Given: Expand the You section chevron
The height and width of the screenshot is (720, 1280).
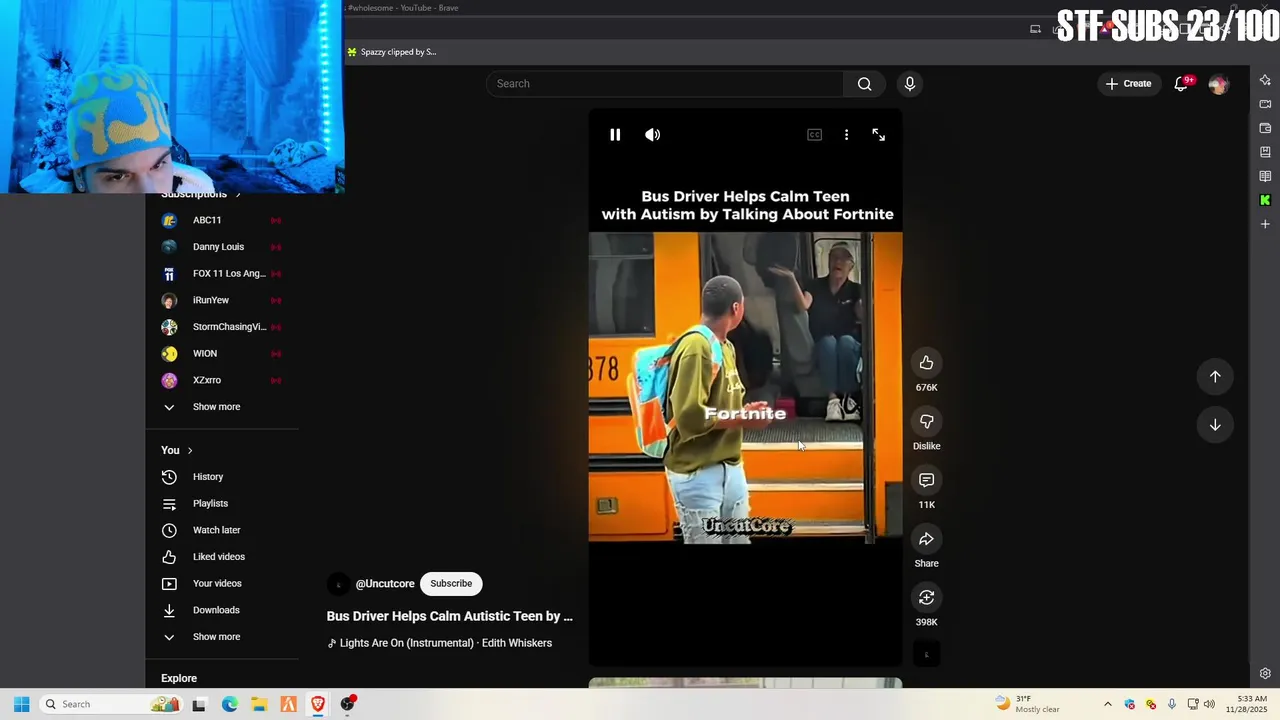Looking at the screenshot, I should click(190, 451).
